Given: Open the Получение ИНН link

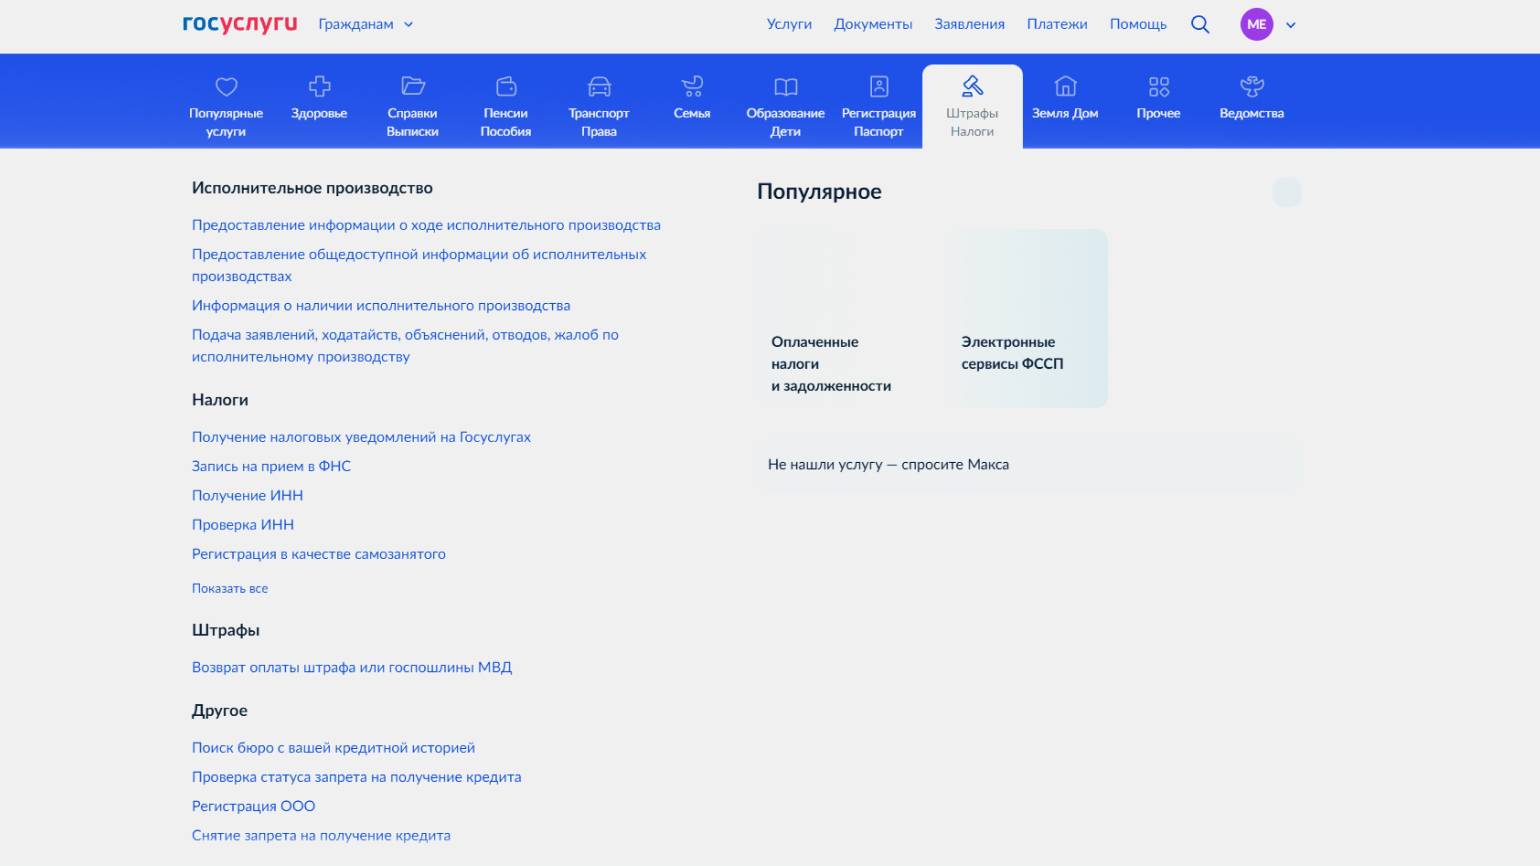Looking at the screenshot, I should 247,496.
